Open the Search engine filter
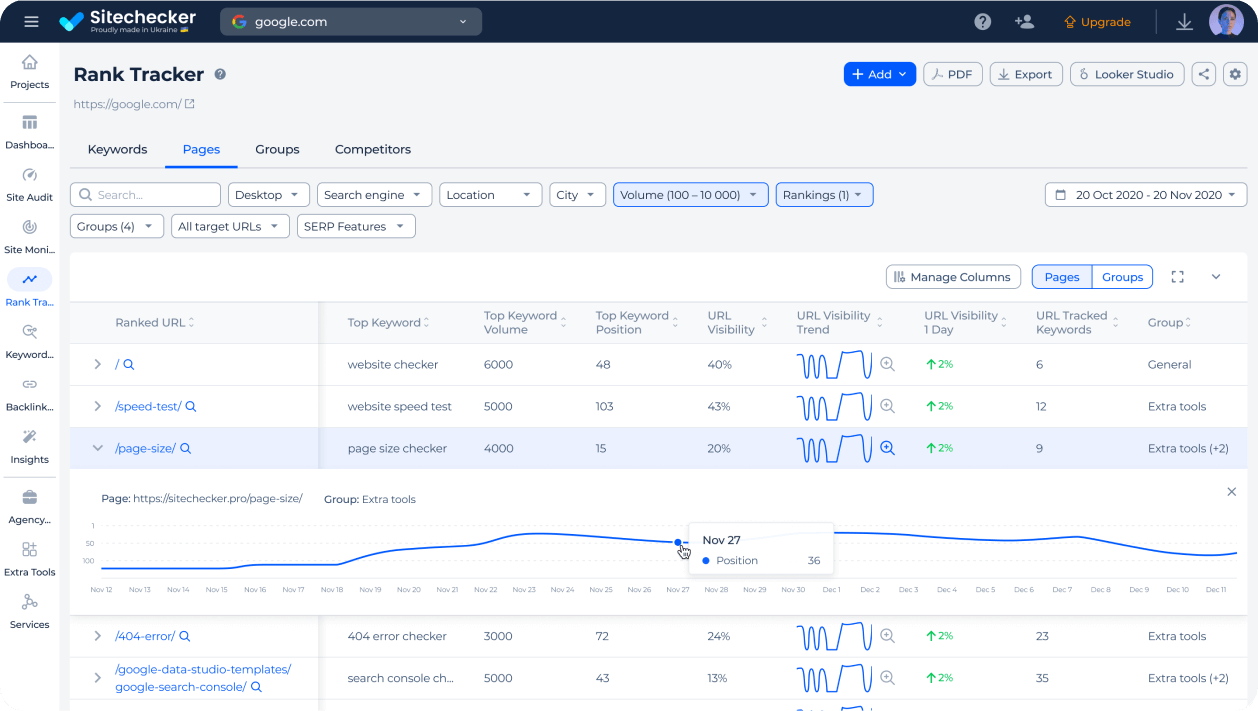1258x711 pixels. pos(375,195)
